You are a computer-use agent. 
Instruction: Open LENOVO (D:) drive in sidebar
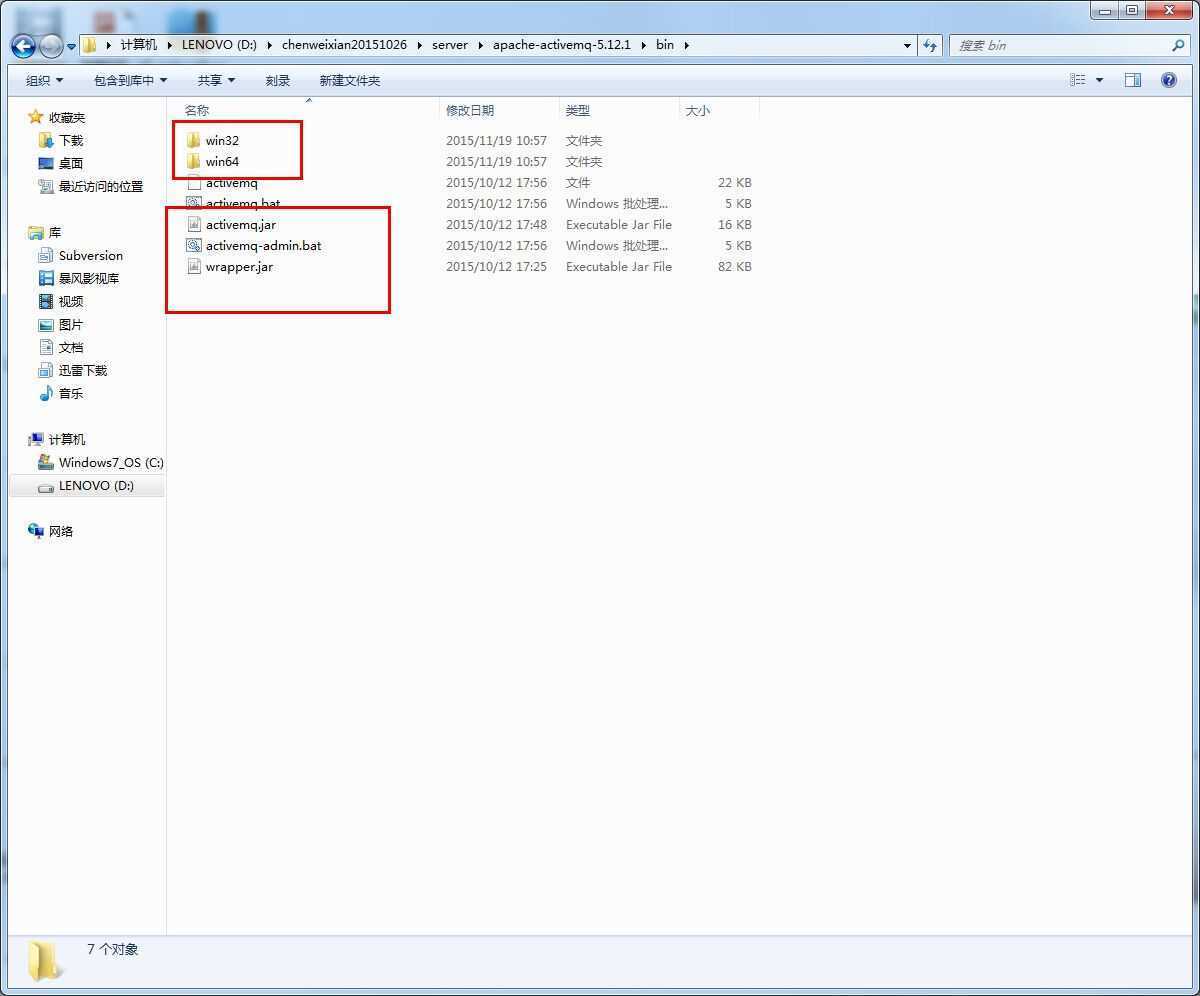[x=95, y=485]
